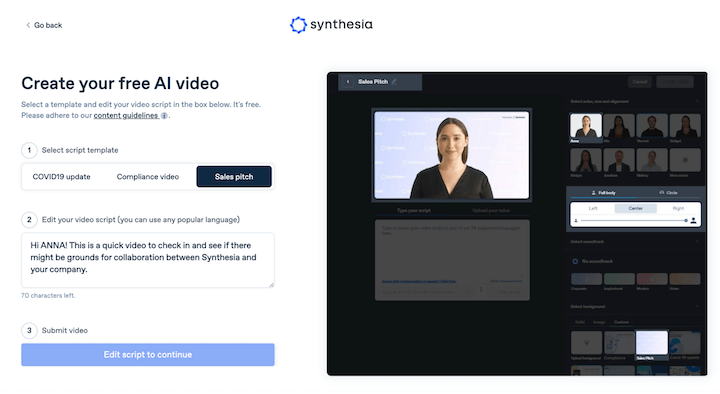Choose the Full body display option
This screenshot has width=720, height=394.
pyautogui.click(x=603, y=193)
